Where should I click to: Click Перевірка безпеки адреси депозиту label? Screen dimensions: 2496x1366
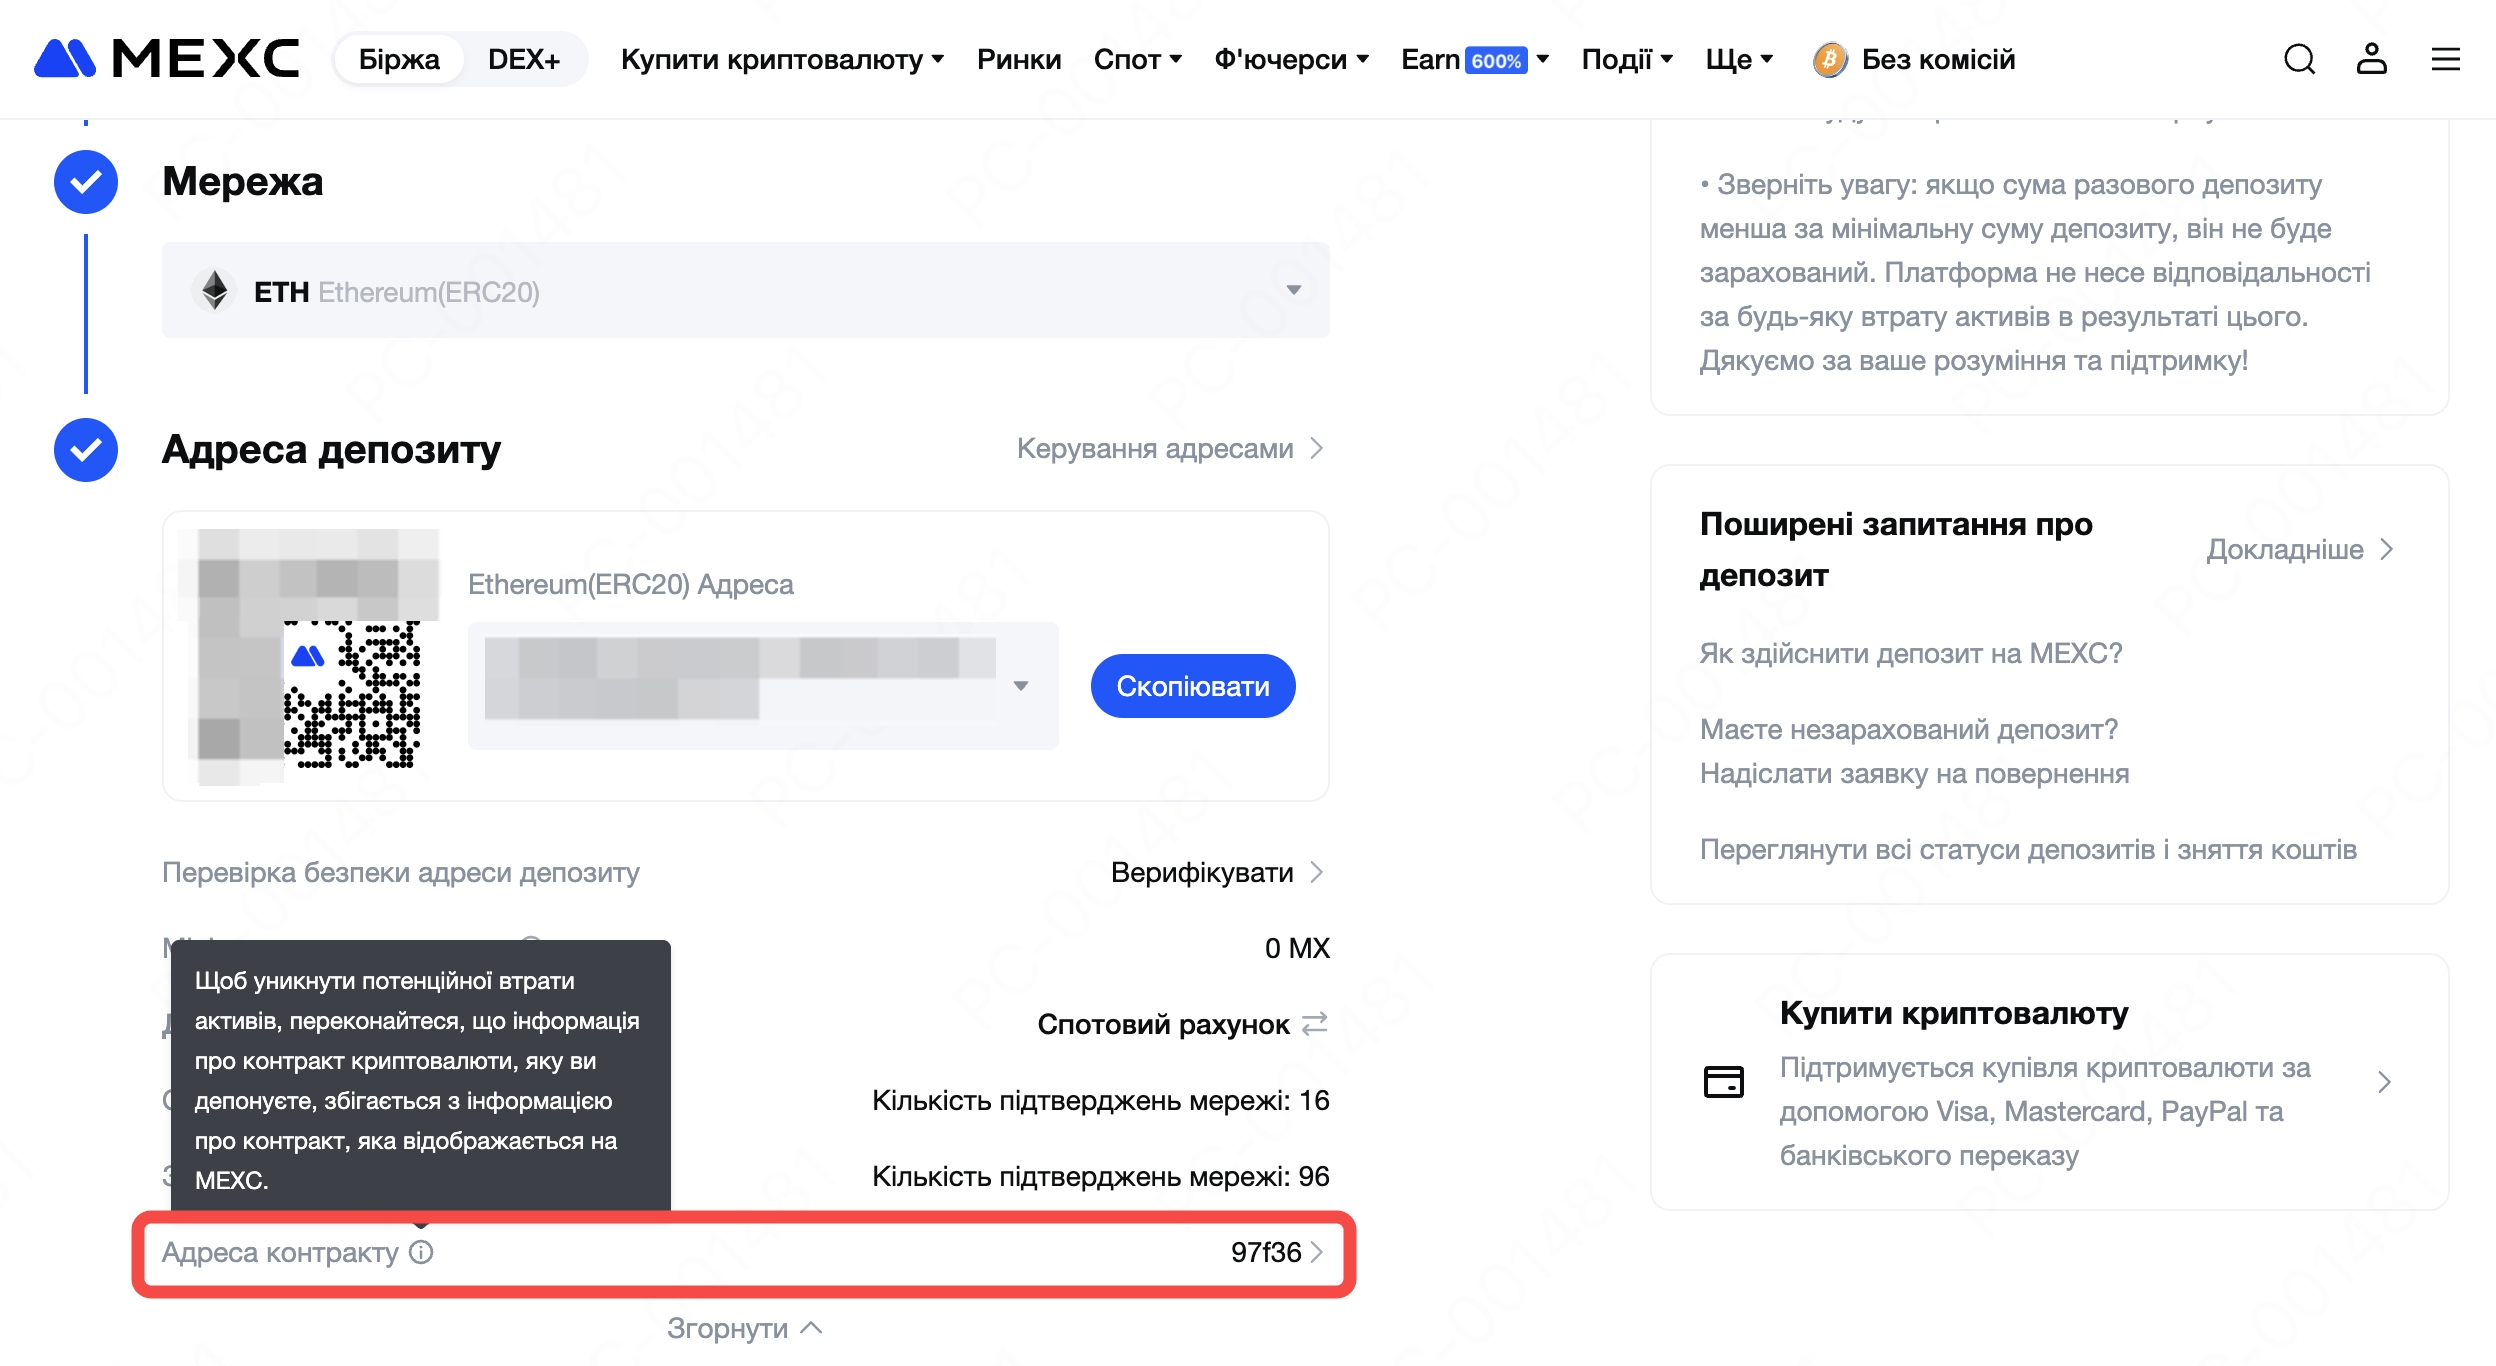[x=400, y=872]
